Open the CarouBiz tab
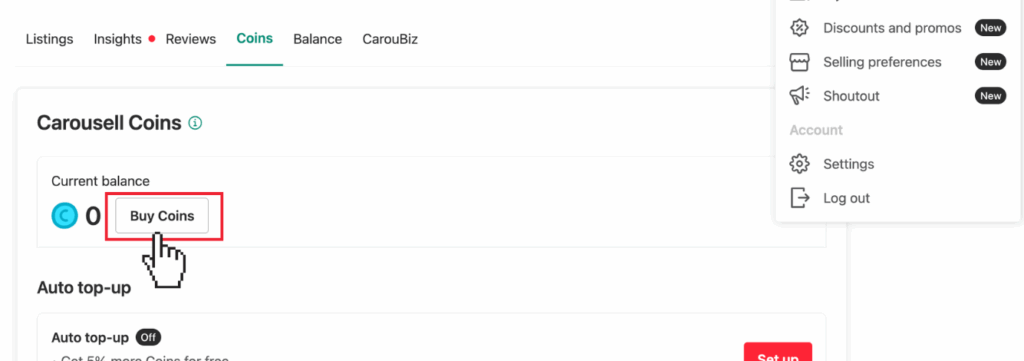Image resolution: width=1024 pixels, height=361 pixels. [x=390, y=39]
